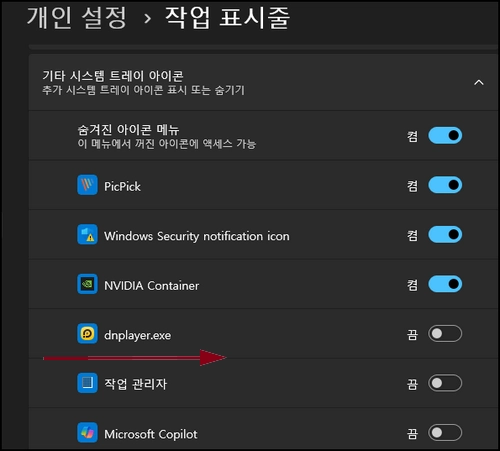
Task: Click the 작업 표시줄 page title
Action: point(227,17)
